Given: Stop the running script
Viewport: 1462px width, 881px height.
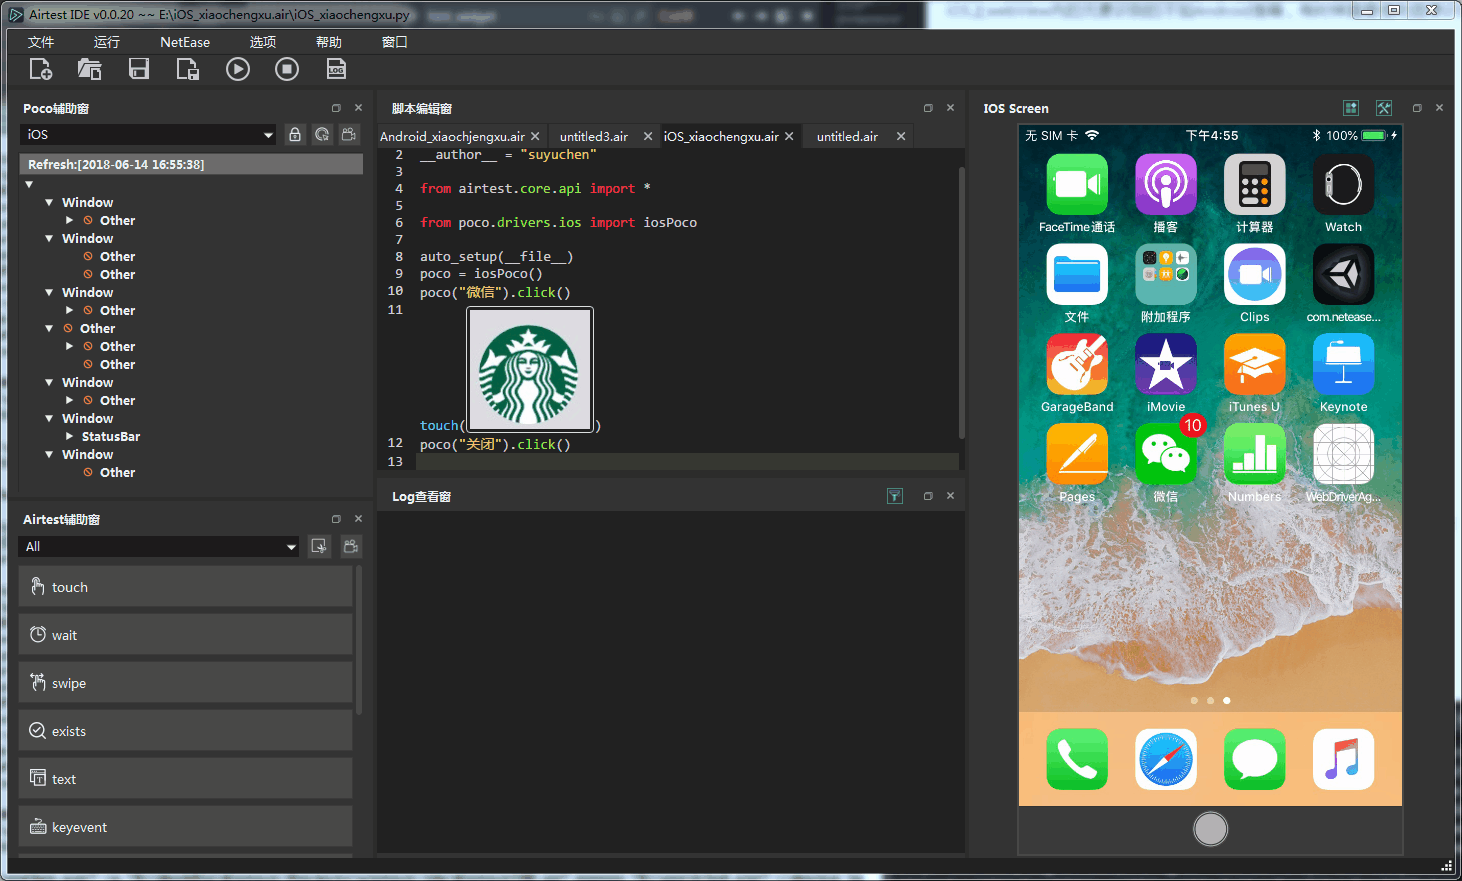Looking at the screenshot, I should [x=287, y=69].
